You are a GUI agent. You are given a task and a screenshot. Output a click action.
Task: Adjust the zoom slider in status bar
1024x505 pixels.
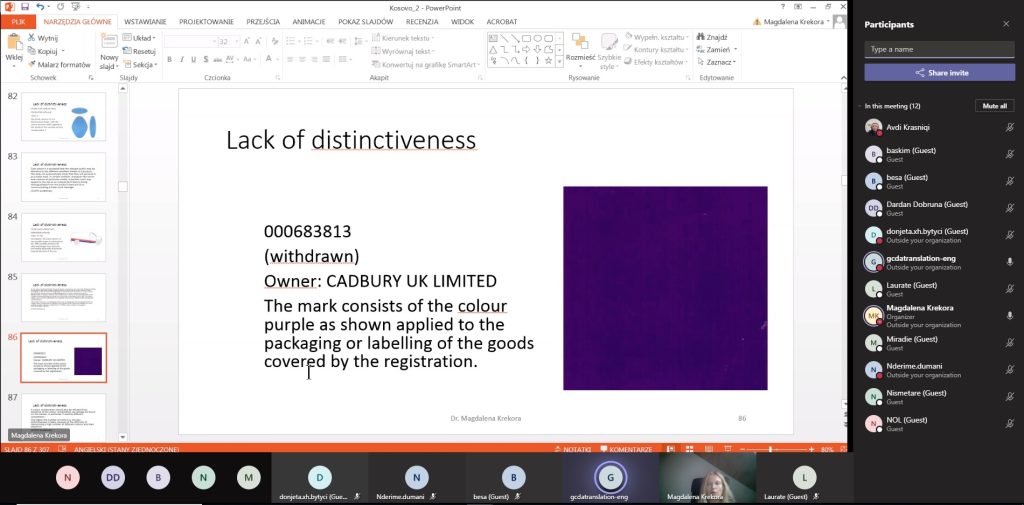click(x=771, y=449)
